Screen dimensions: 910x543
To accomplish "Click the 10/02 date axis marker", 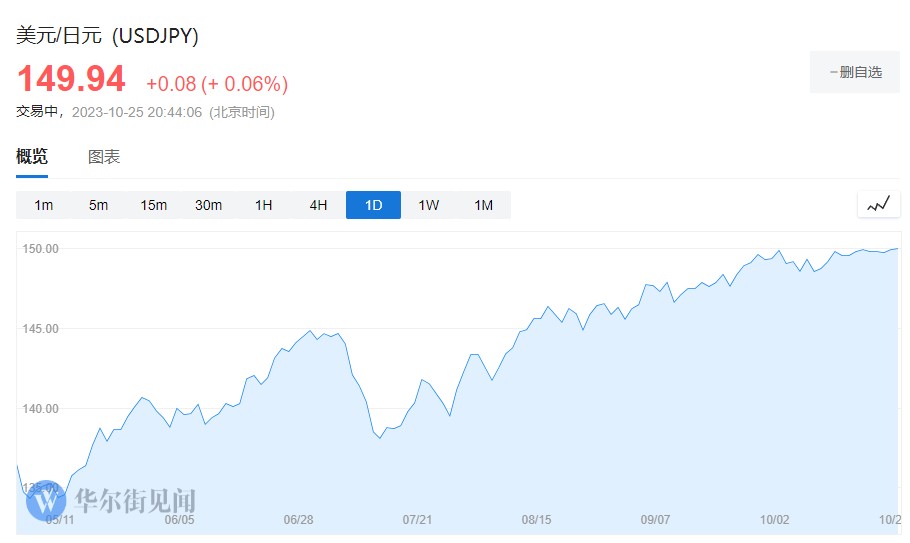I will click(774, 520).
